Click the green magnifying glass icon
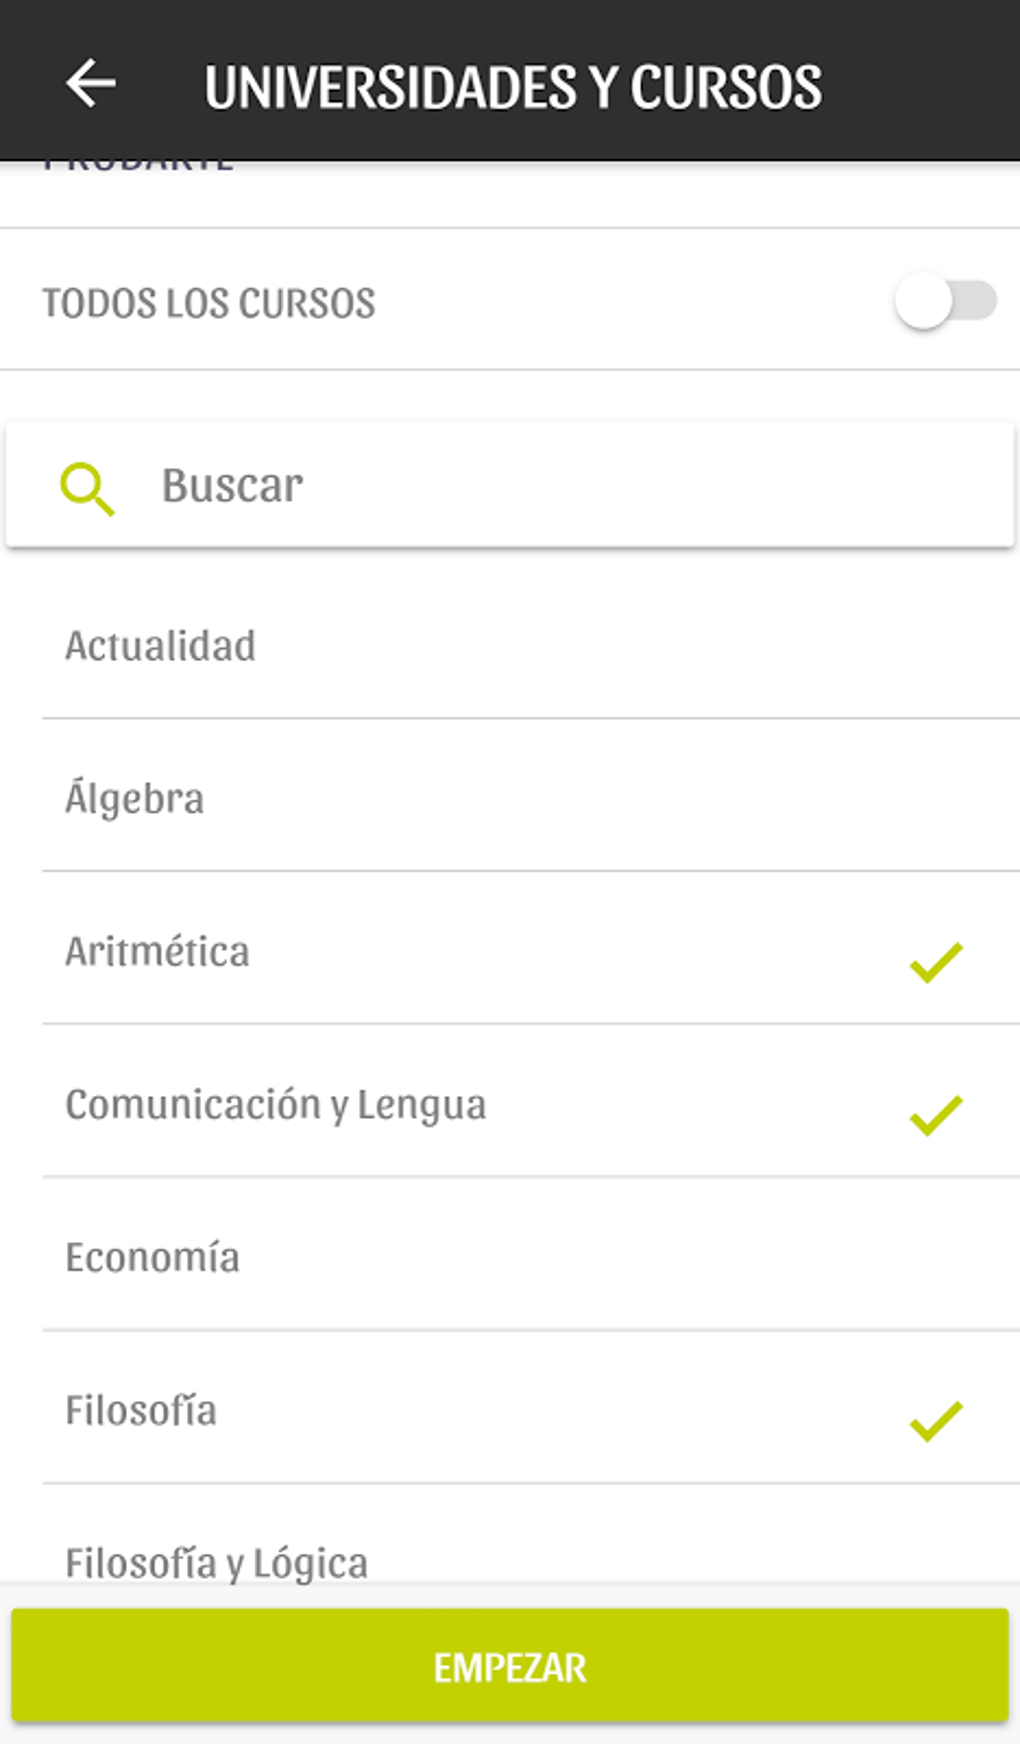 [87, 489]
